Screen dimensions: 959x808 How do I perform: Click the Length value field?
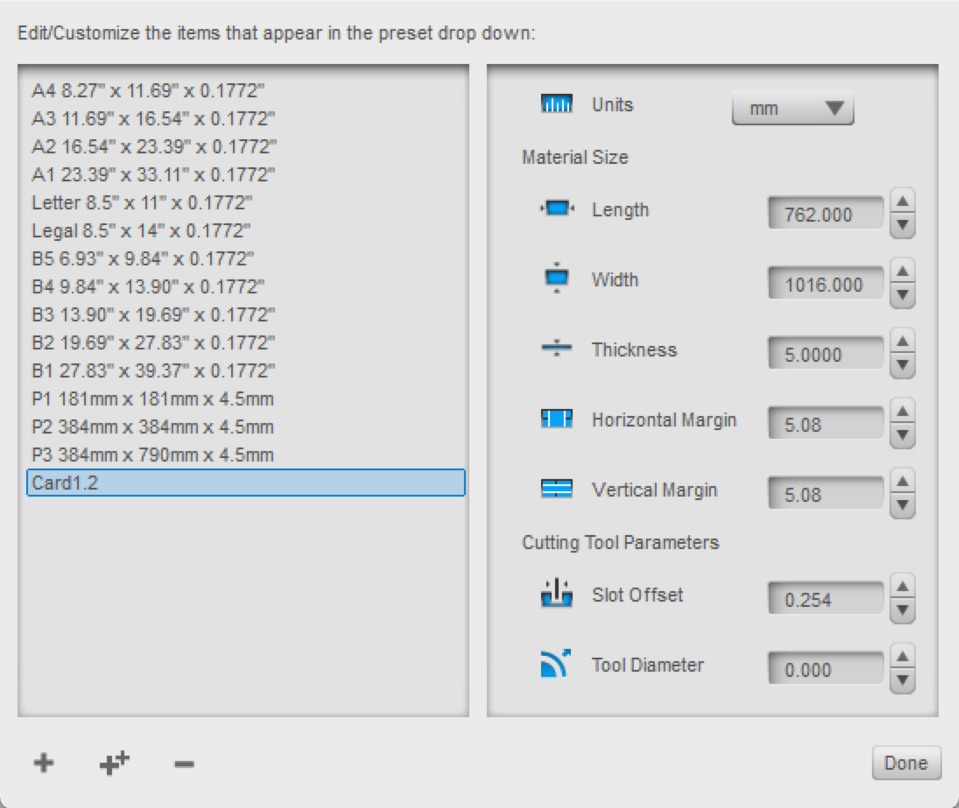pyautogui.click(x=826, y=214)
